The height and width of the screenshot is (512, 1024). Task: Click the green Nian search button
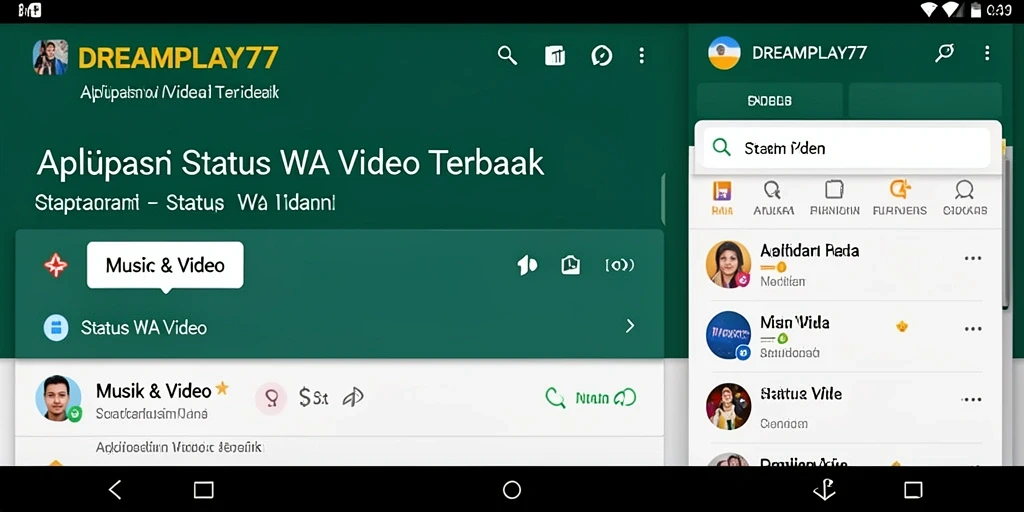[591, 398]
